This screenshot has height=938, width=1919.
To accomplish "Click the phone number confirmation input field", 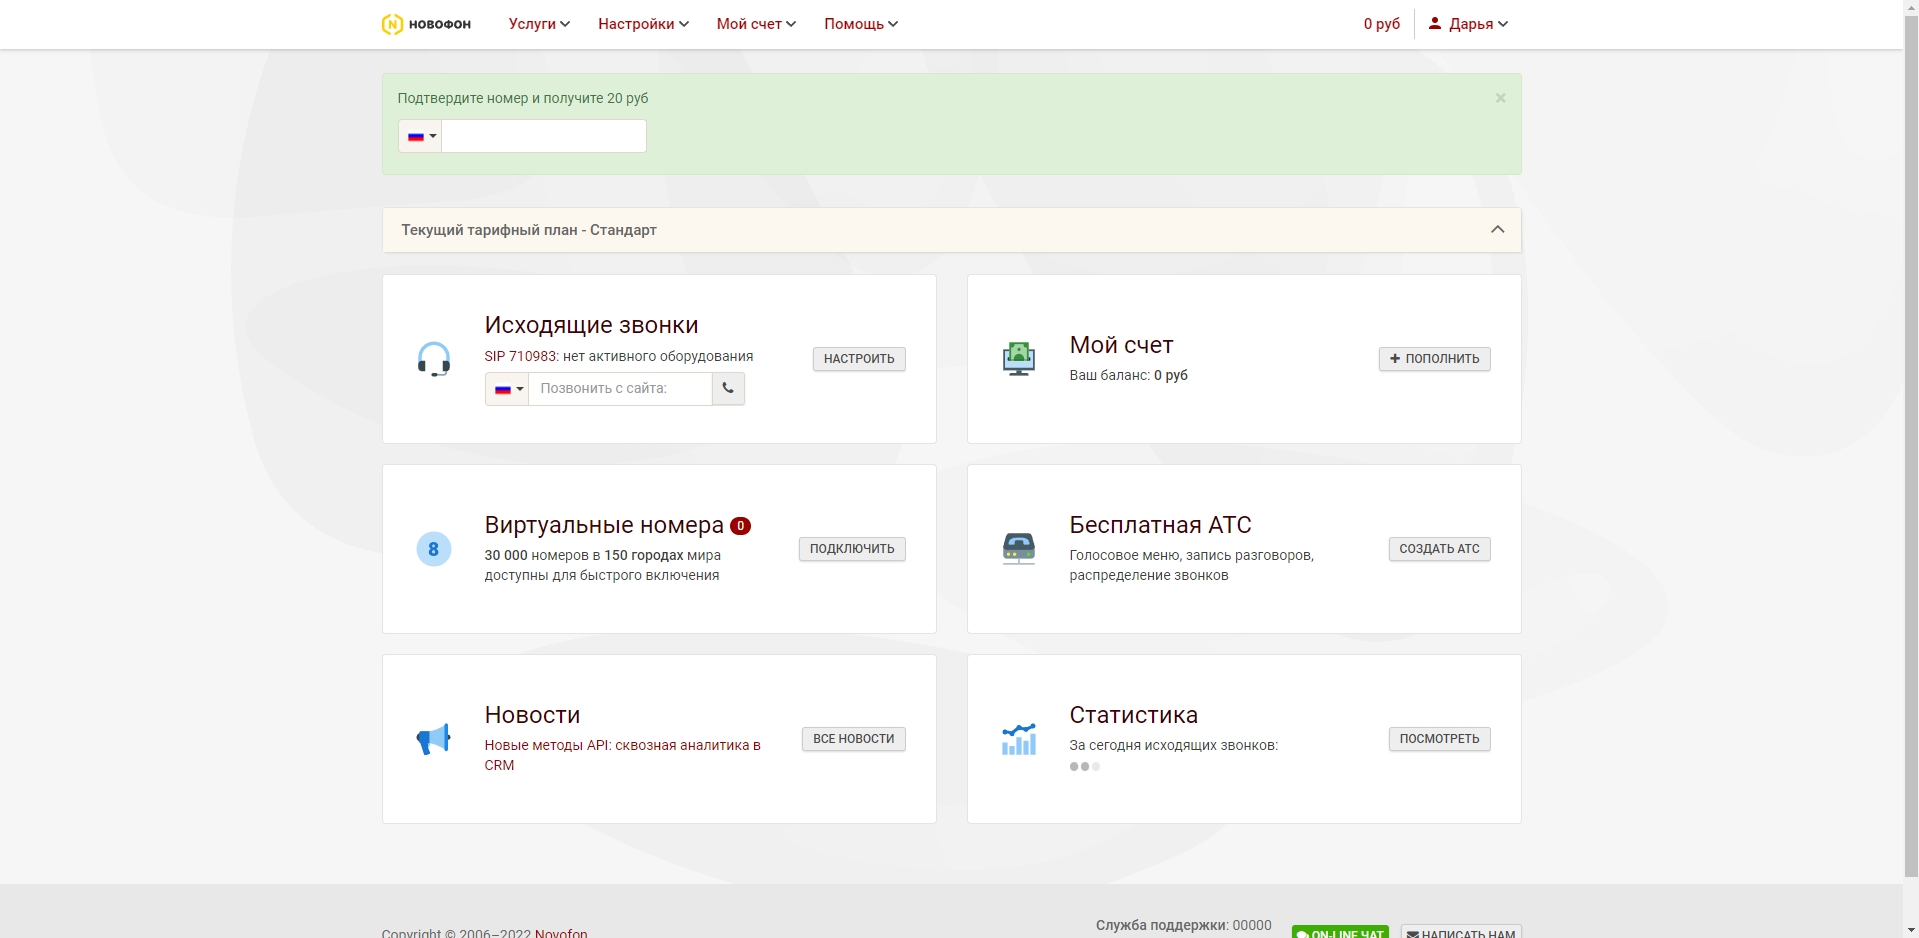I will click(544, 136).
